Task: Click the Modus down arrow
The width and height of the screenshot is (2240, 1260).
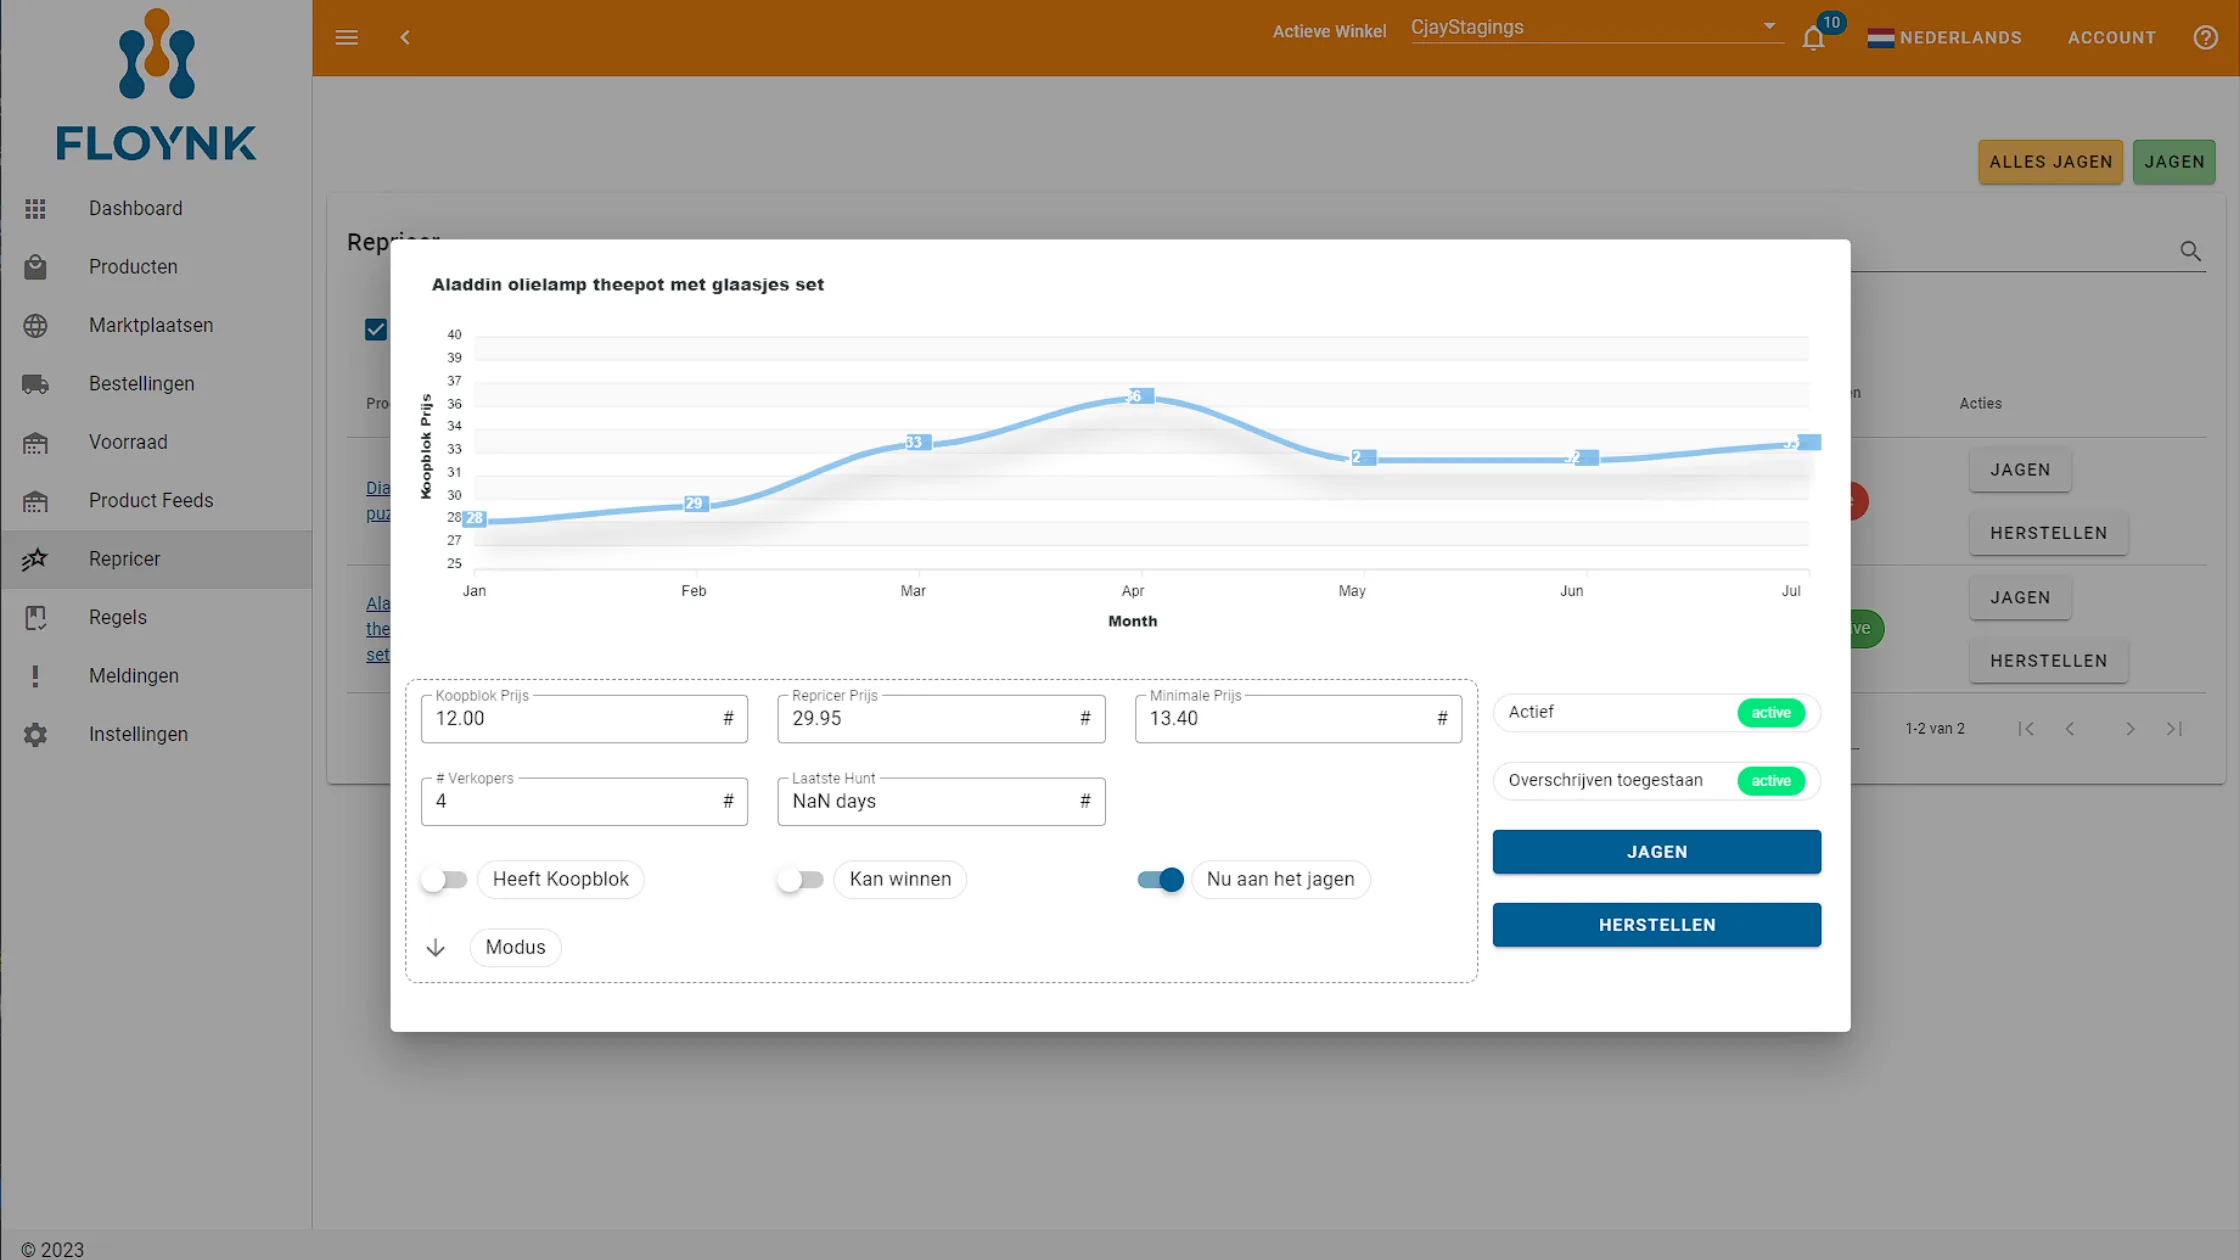Action: click(436, 947)
